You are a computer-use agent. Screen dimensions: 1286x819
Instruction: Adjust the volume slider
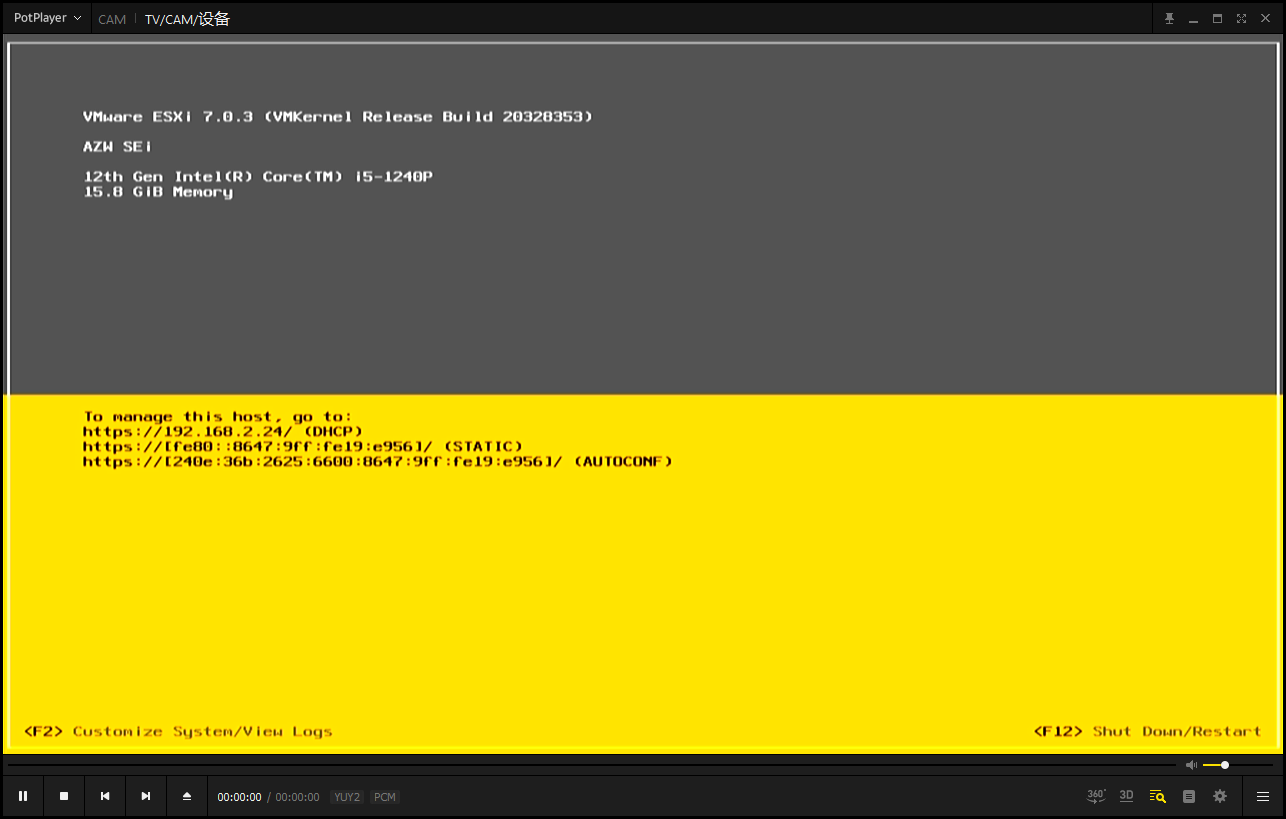1237,765
